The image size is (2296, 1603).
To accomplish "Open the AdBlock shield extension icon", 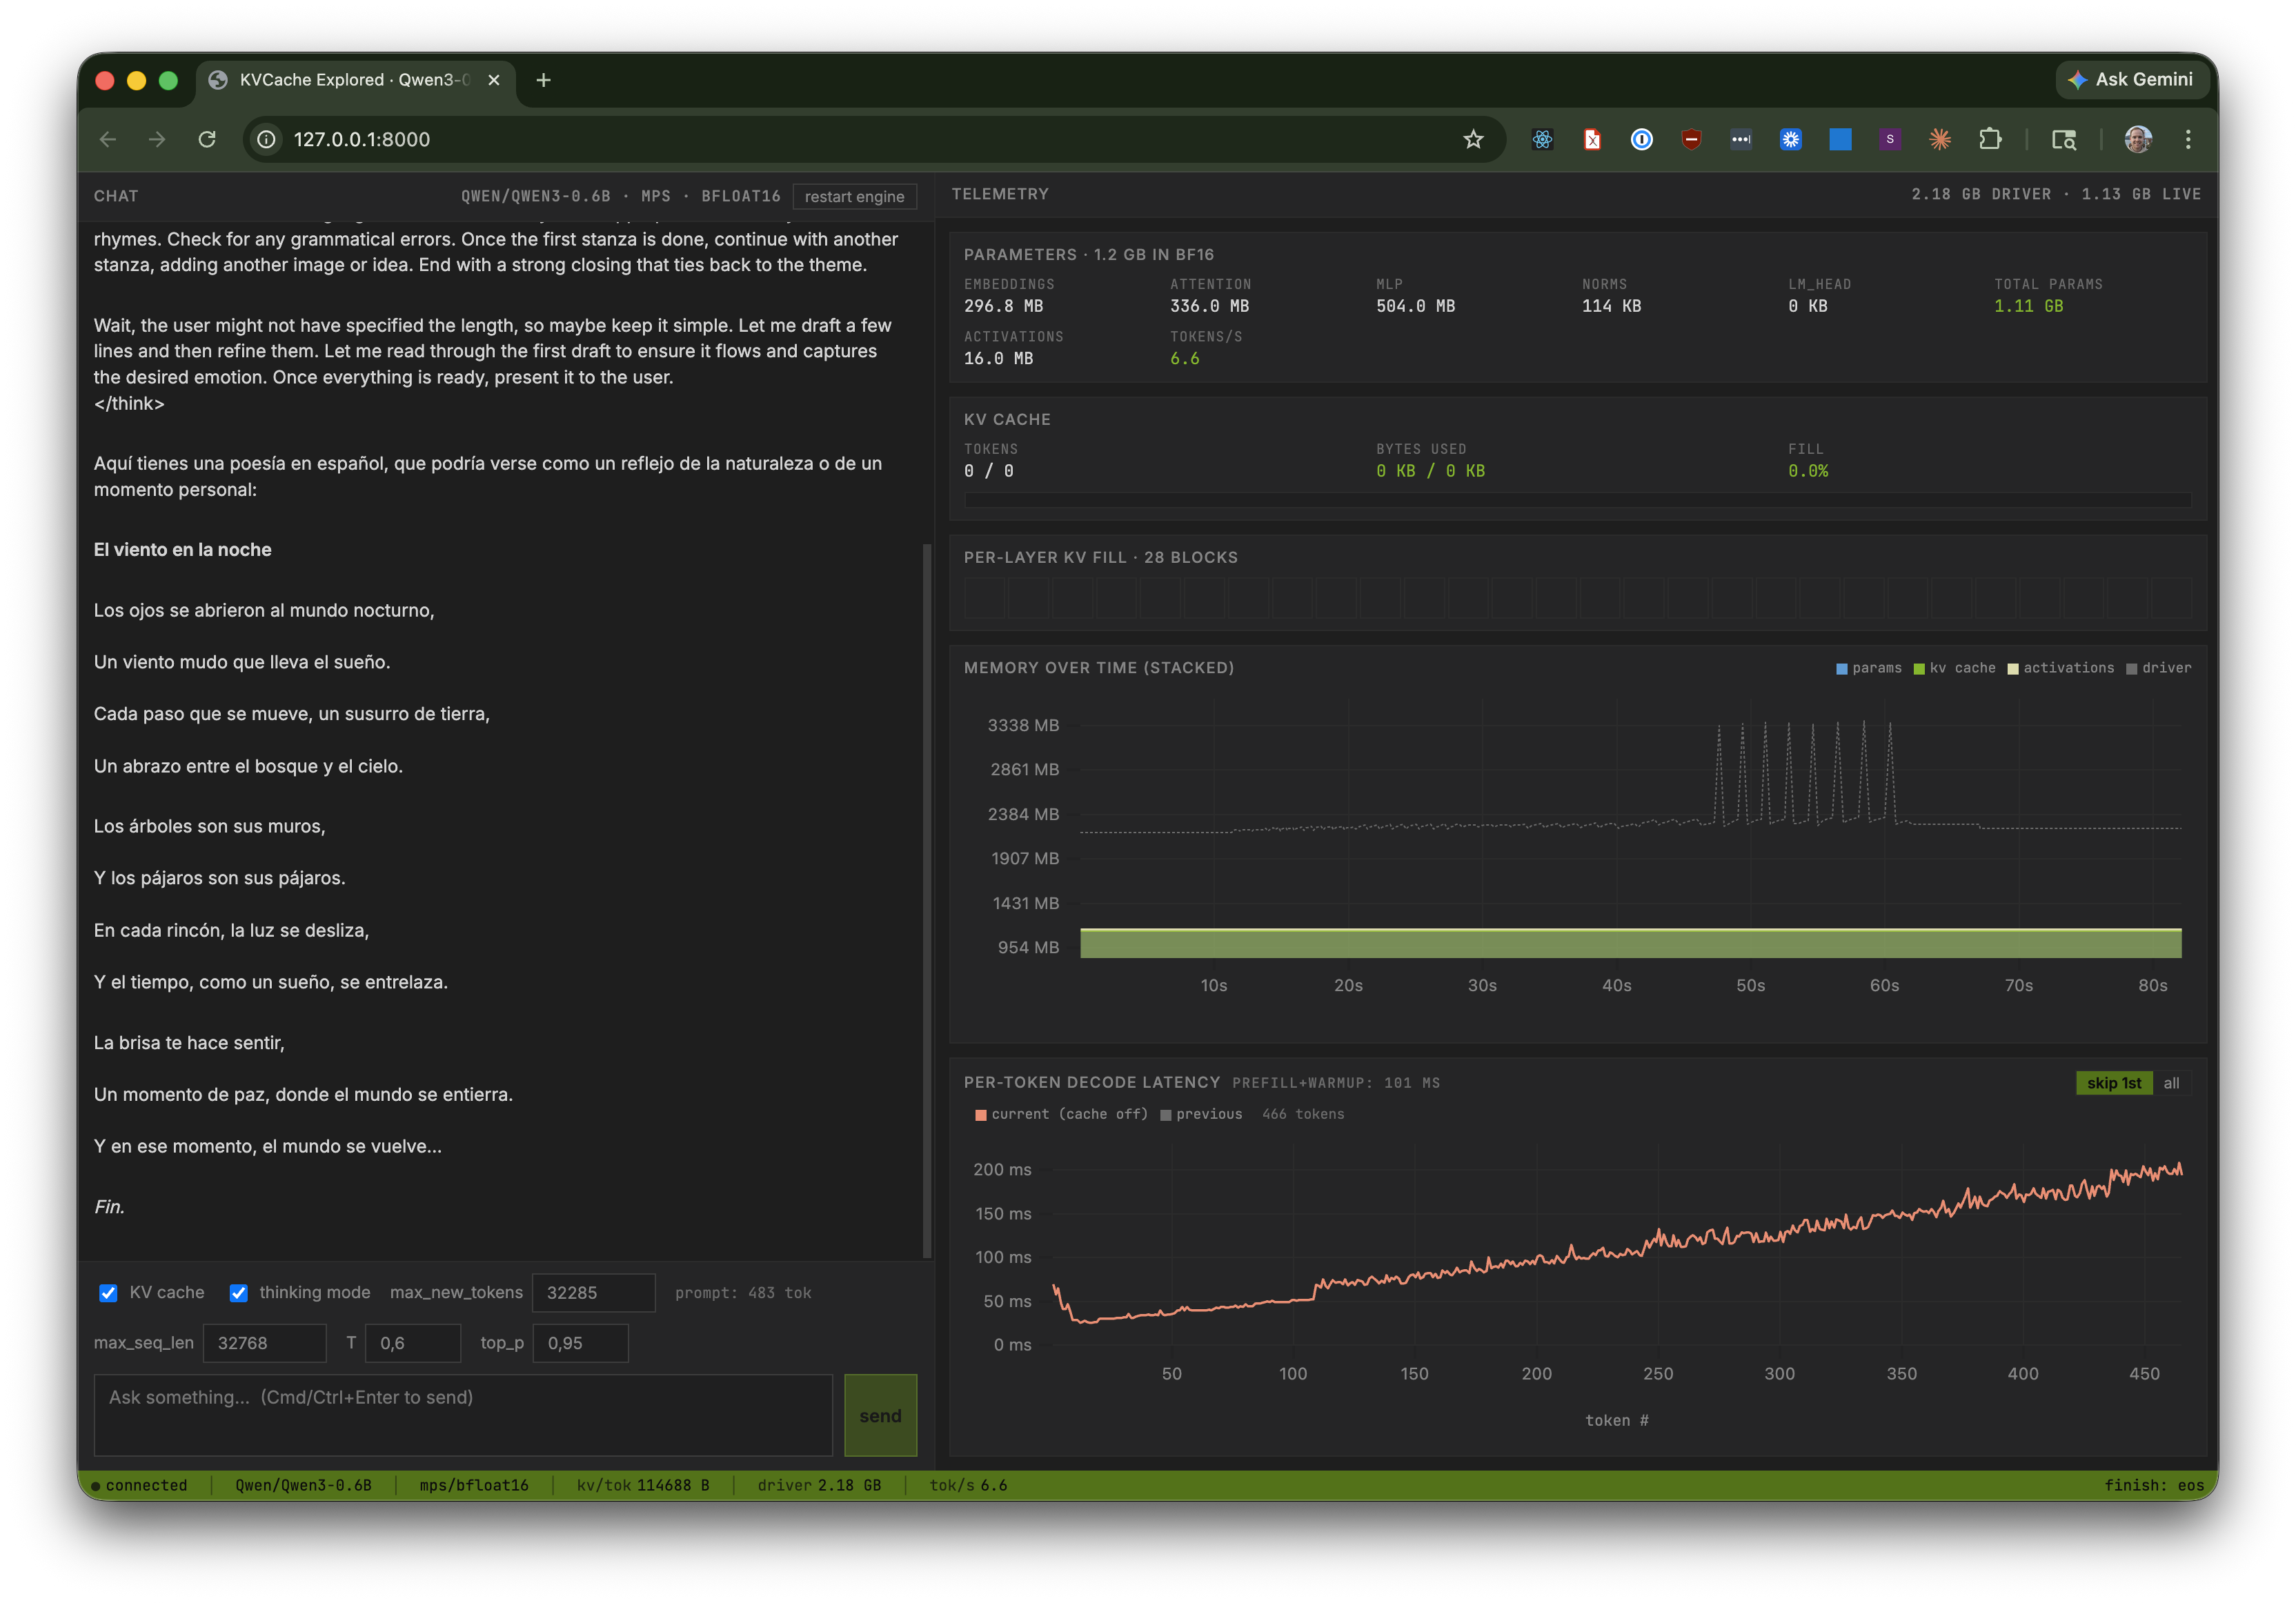I will (1691, 139).
